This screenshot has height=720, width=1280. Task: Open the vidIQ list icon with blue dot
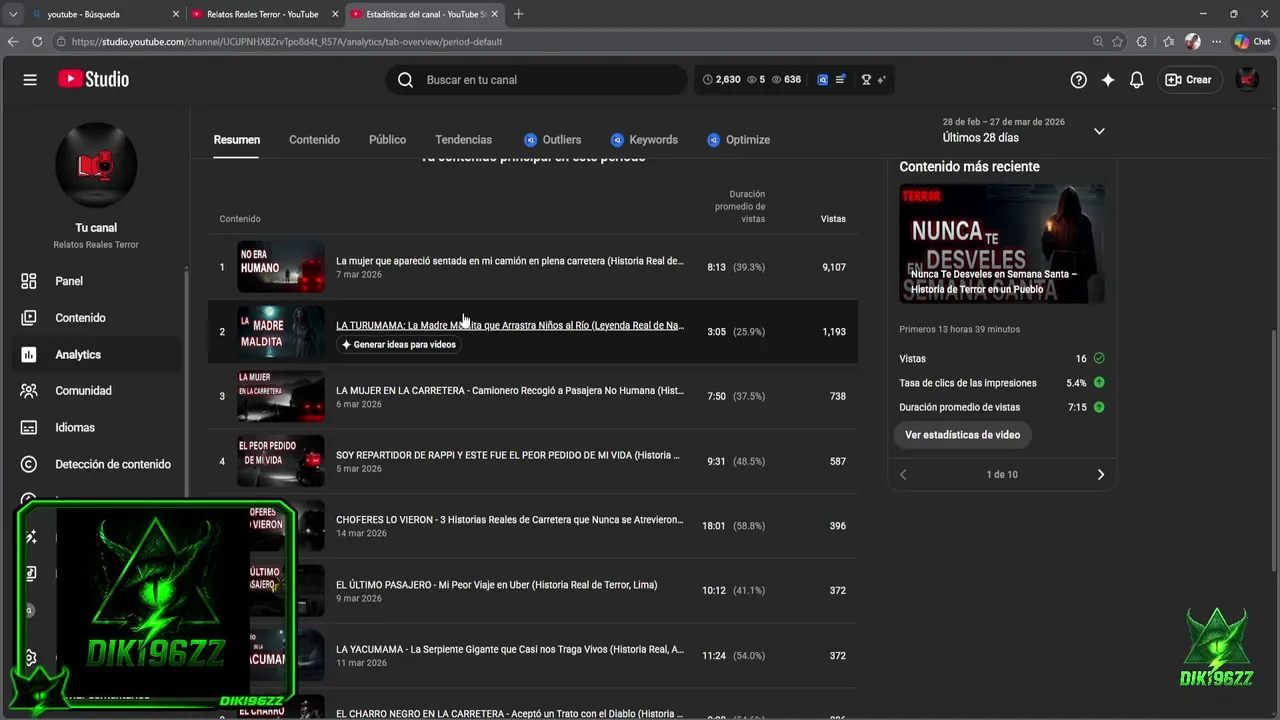(x=840, y=80)
